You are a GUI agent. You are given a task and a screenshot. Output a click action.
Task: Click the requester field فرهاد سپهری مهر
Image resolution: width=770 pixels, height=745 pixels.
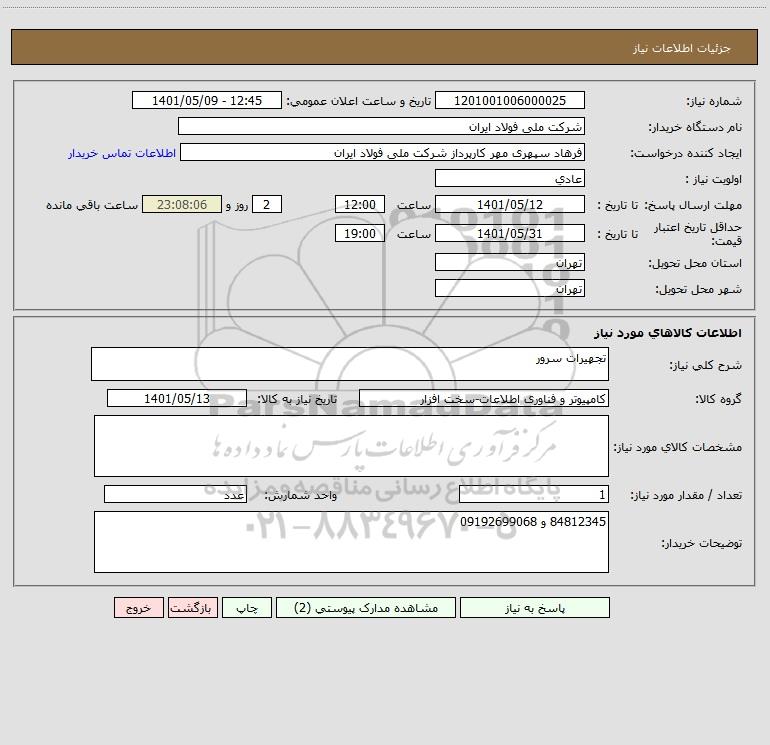[x=383, y=152]
